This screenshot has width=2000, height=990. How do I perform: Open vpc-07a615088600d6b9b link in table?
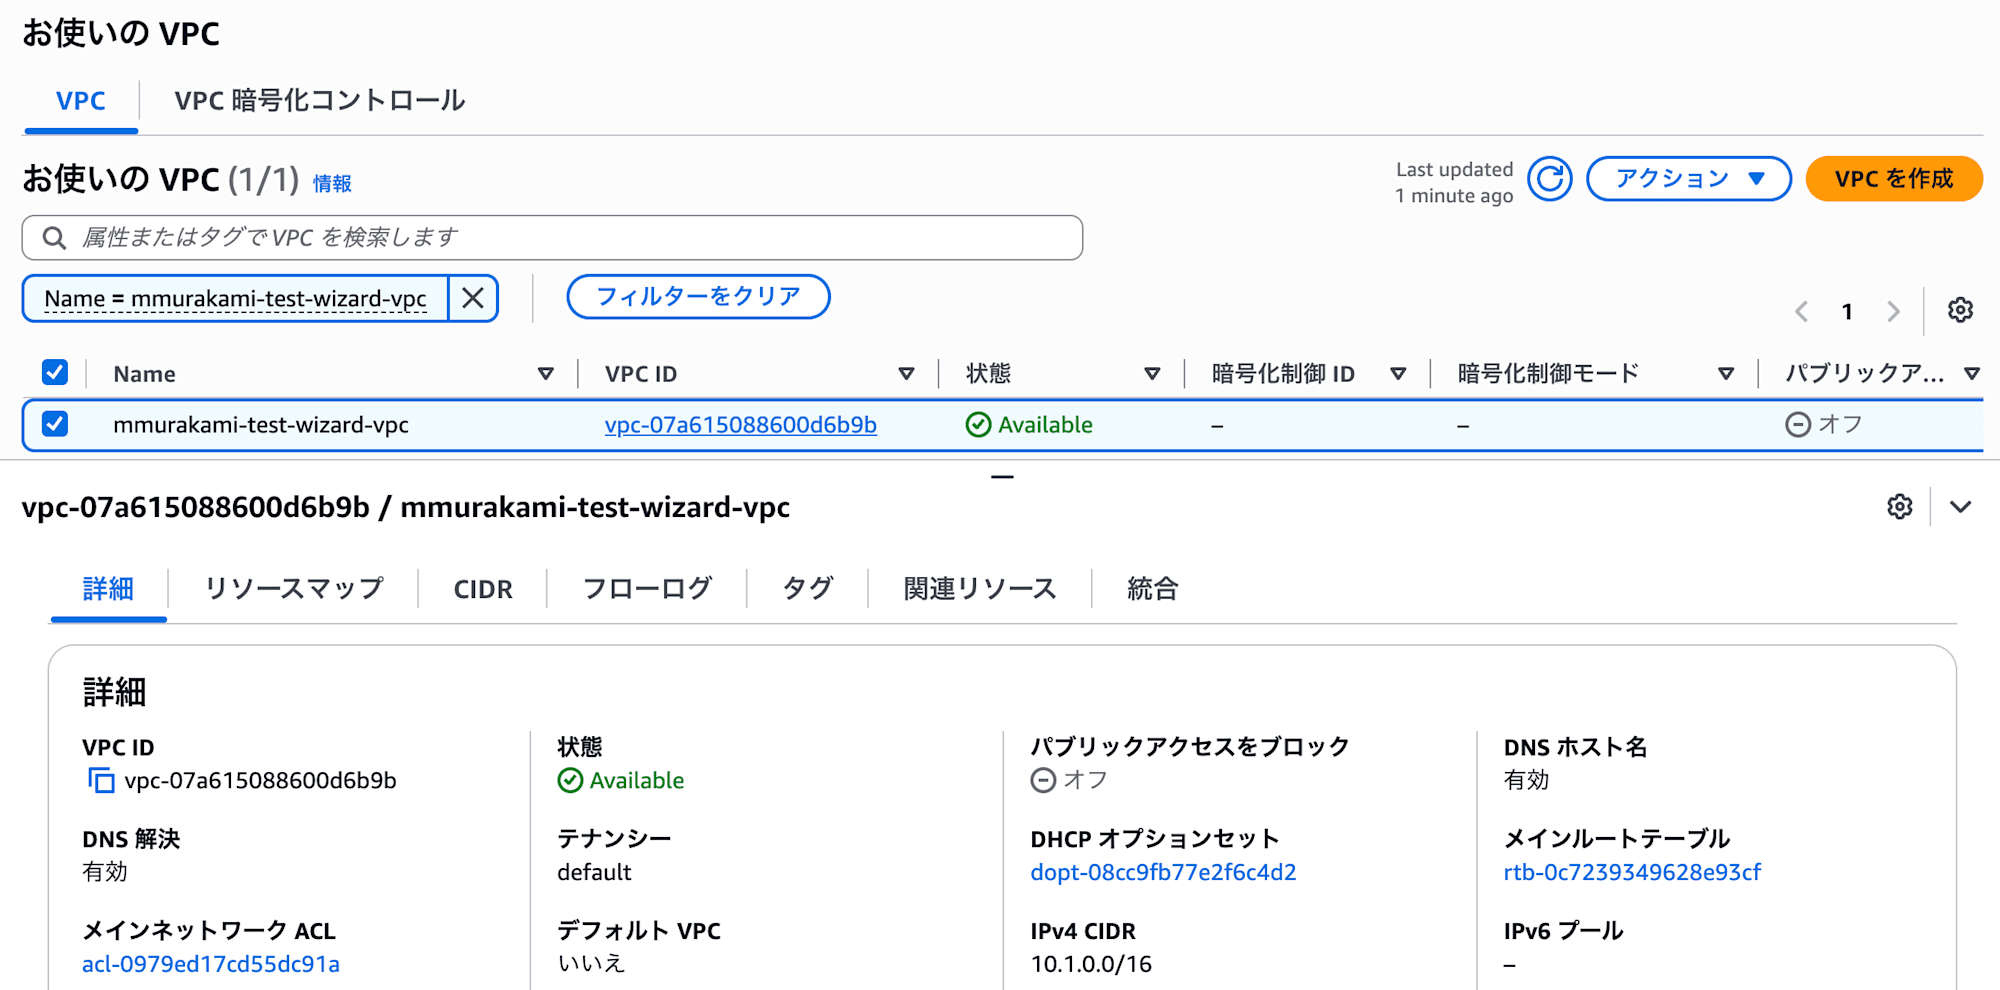click(740, 425)
